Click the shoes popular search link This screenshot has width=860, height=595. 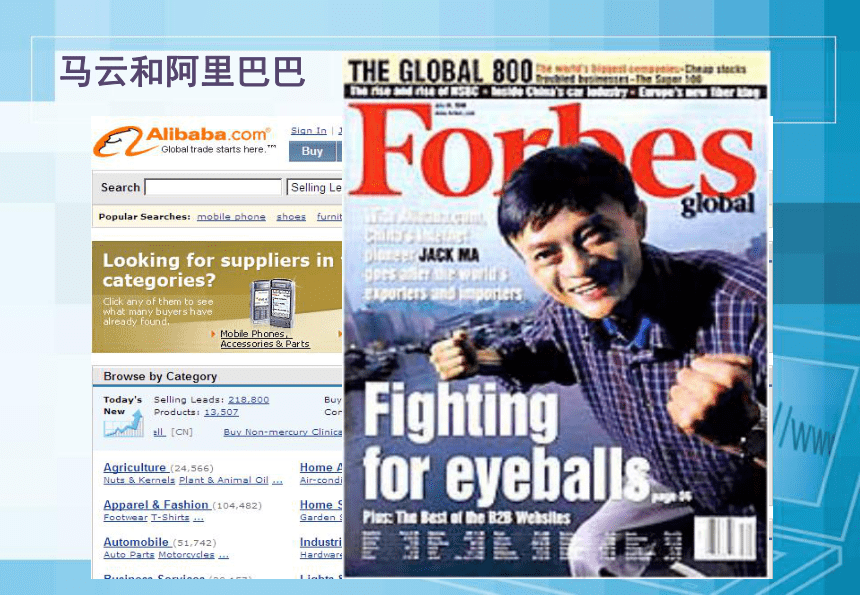click(291, 217)
